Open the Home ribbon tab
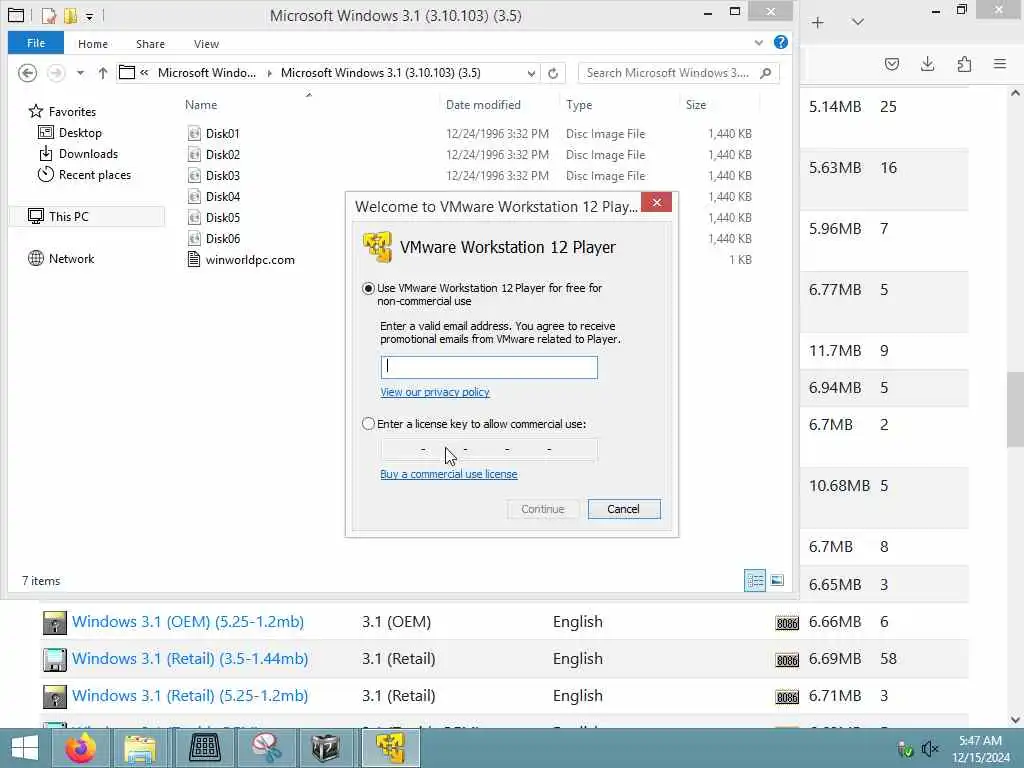The height and width of the screenshot is (768, 1024). 93,44
